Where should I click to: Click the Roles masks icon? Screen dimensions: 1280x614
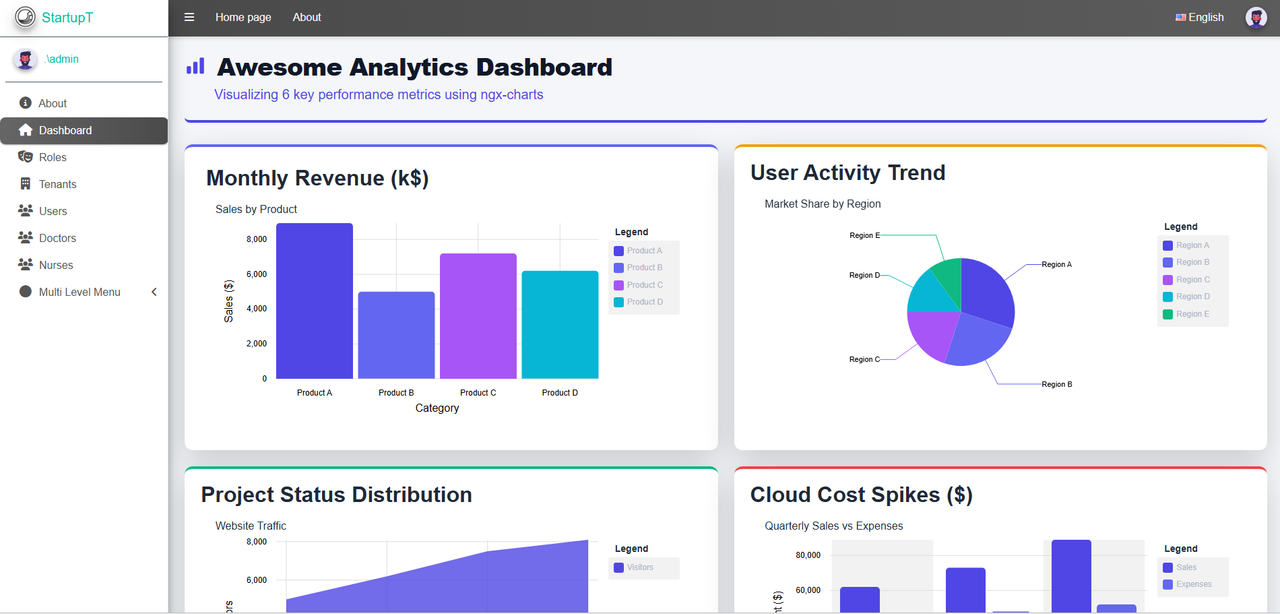click(25, 157)
